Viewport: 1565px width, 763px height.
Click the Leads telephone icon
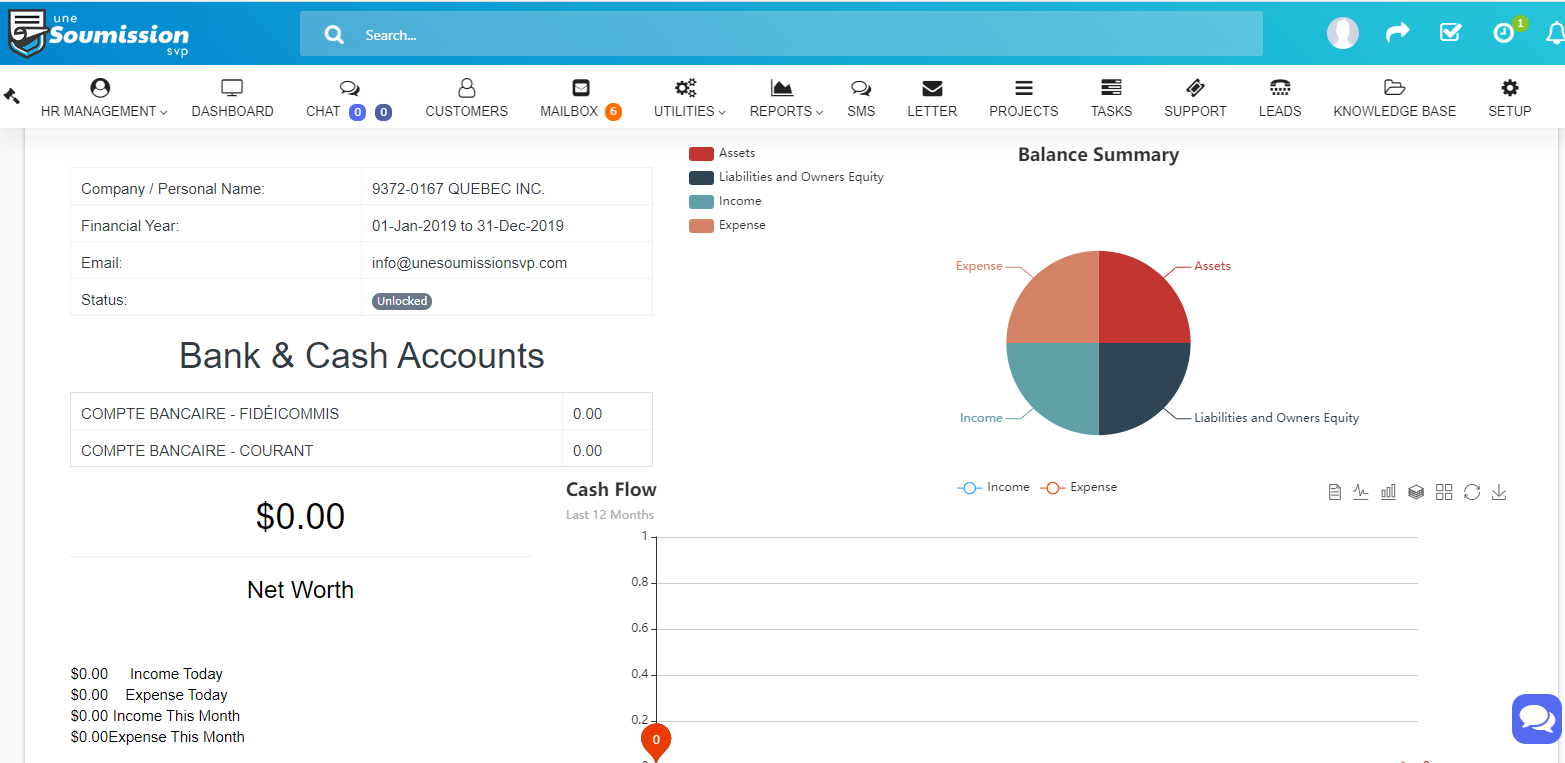[1280, 88]
